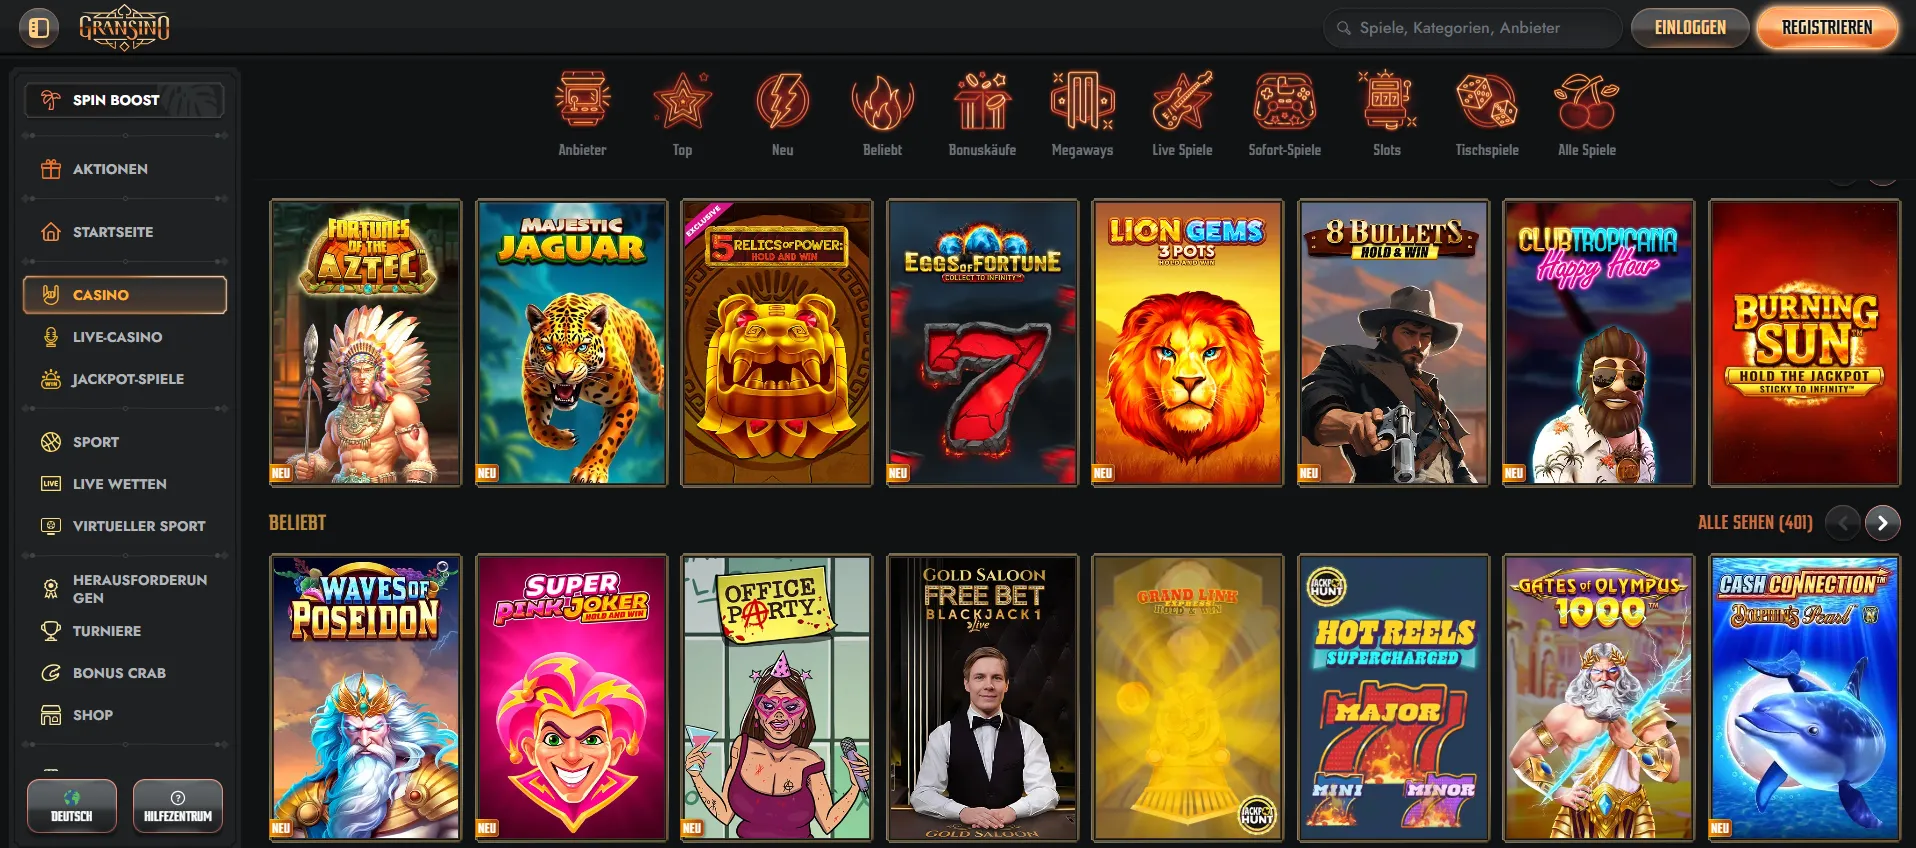Viewport: 1916px width, 848px height.
Task: Click the Registrieren button
Action: [1827, 28]
